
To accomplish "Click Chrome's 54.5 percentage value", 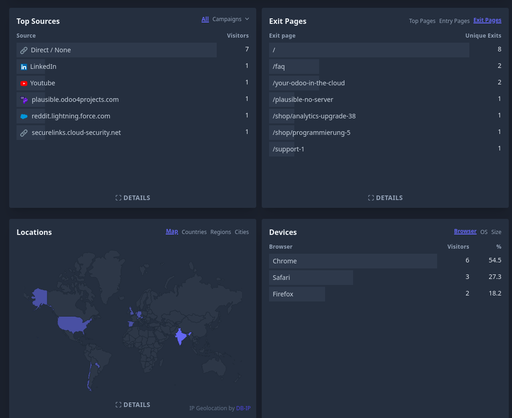I will coord(495,260).
